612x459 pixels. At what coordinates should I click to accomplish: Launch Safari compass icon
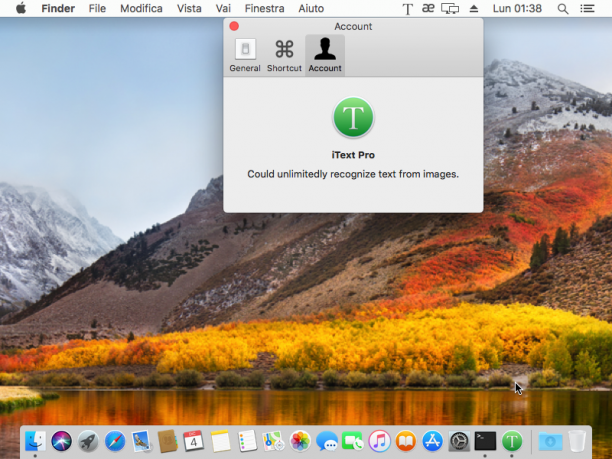pos(115,441)
